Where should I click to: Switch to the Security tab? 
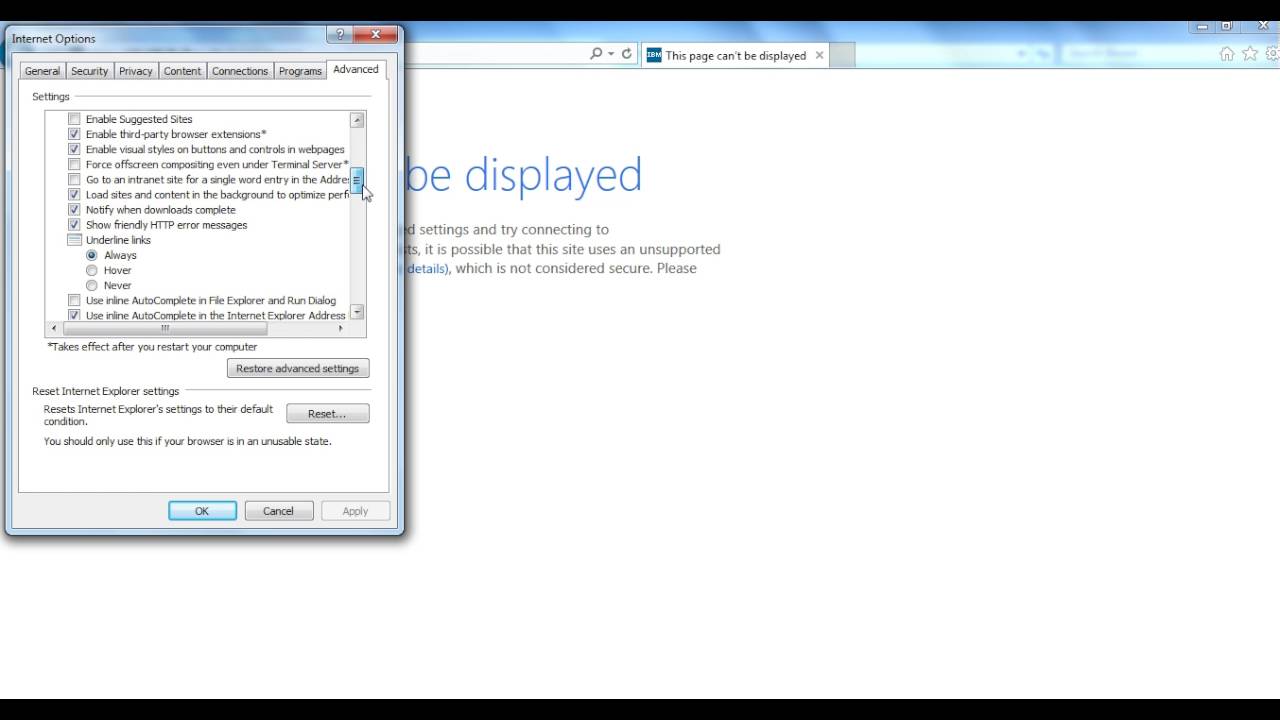(89, 71)
